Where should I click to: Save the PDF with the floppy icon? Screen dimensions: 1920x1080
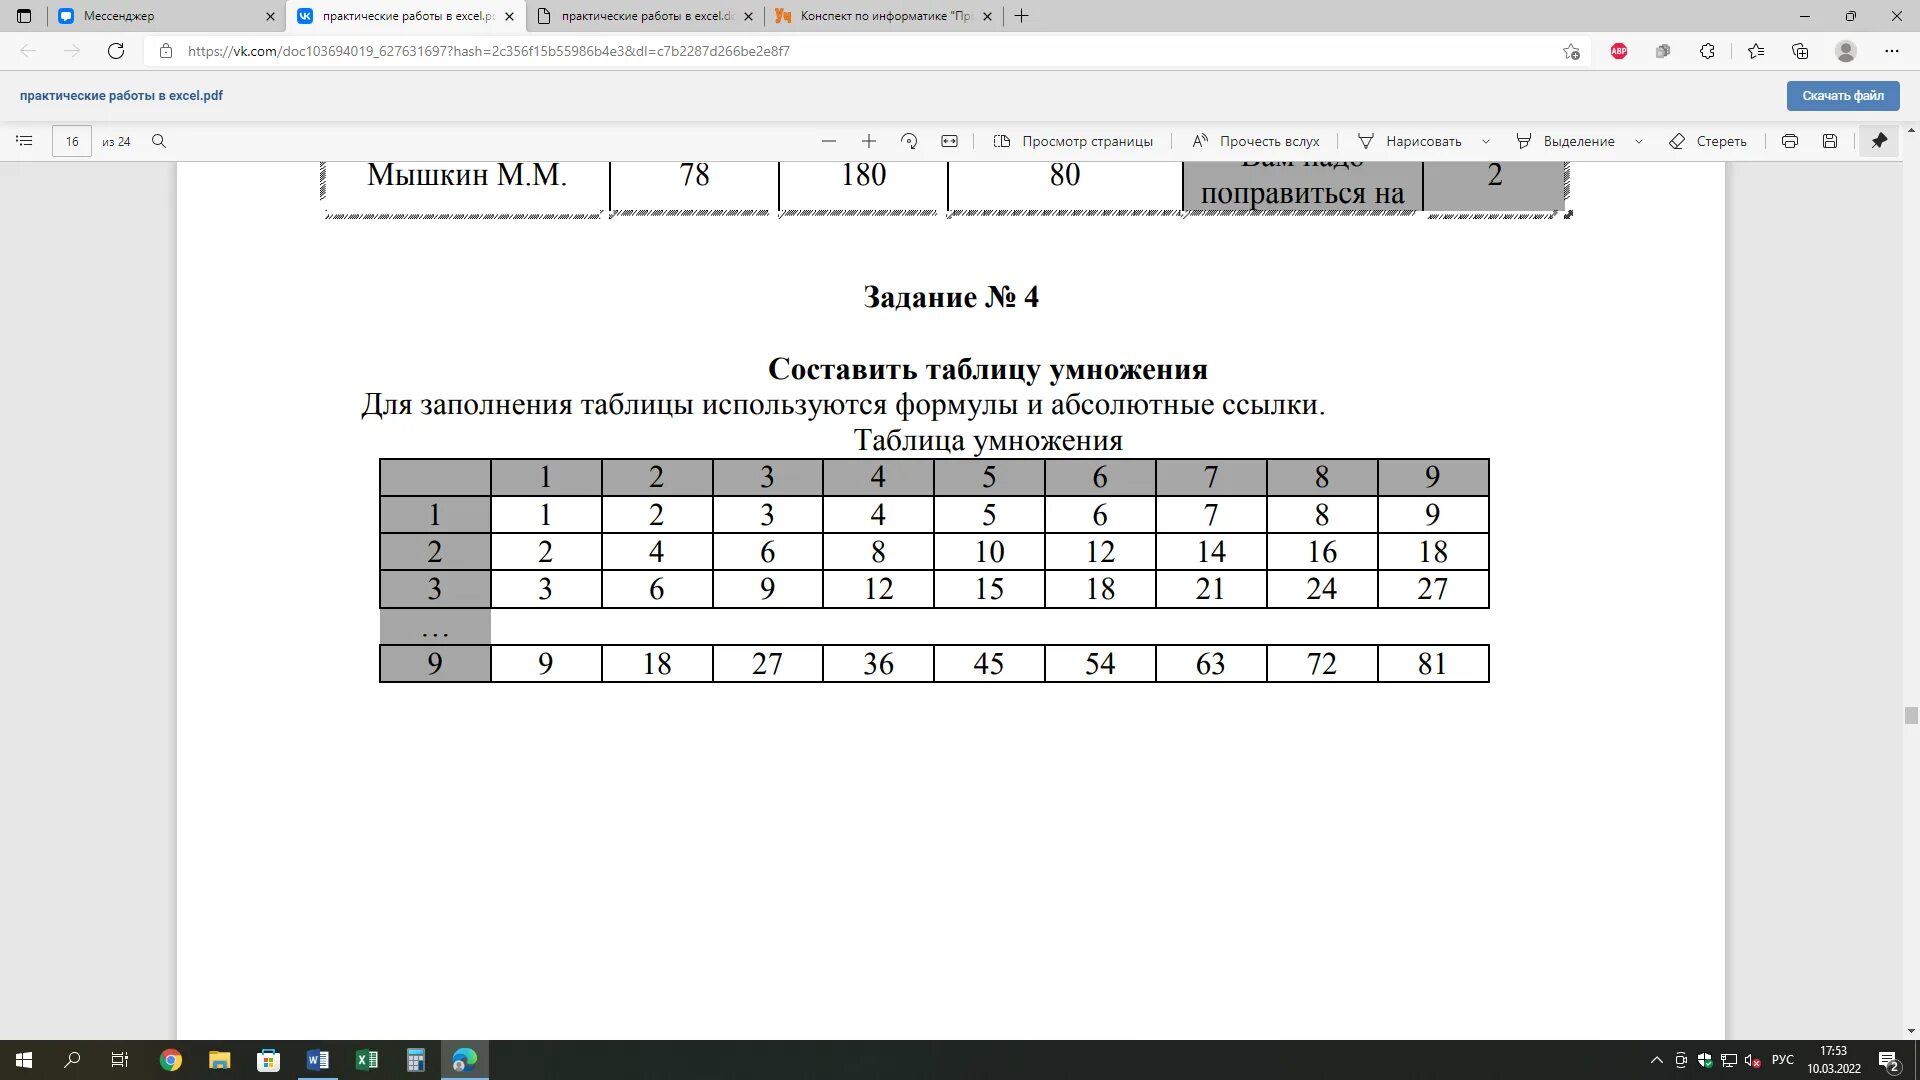1829,141
